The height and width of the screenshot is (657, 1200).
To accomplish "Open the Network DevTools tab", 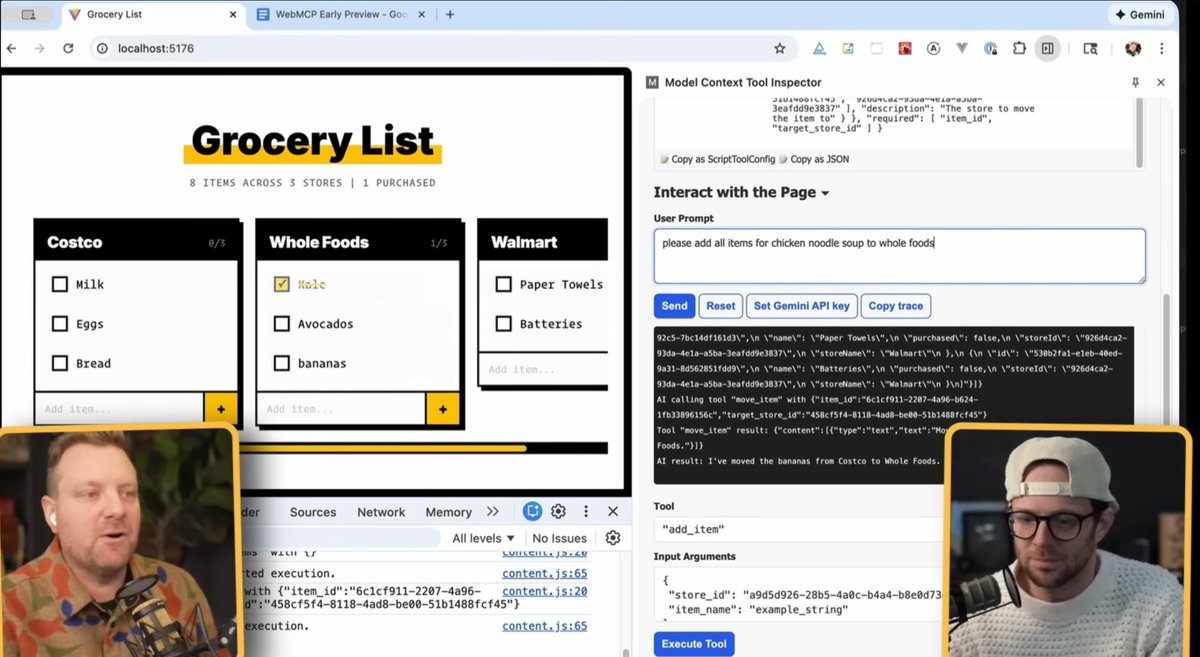I will coord(381,512).
